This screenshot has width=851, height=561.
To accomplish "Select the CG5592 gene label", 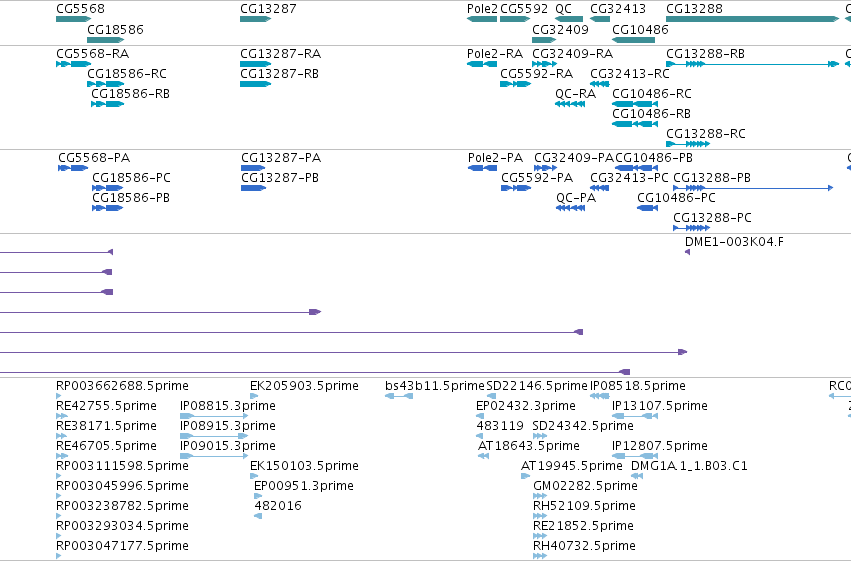I will (x=524, y=9).
